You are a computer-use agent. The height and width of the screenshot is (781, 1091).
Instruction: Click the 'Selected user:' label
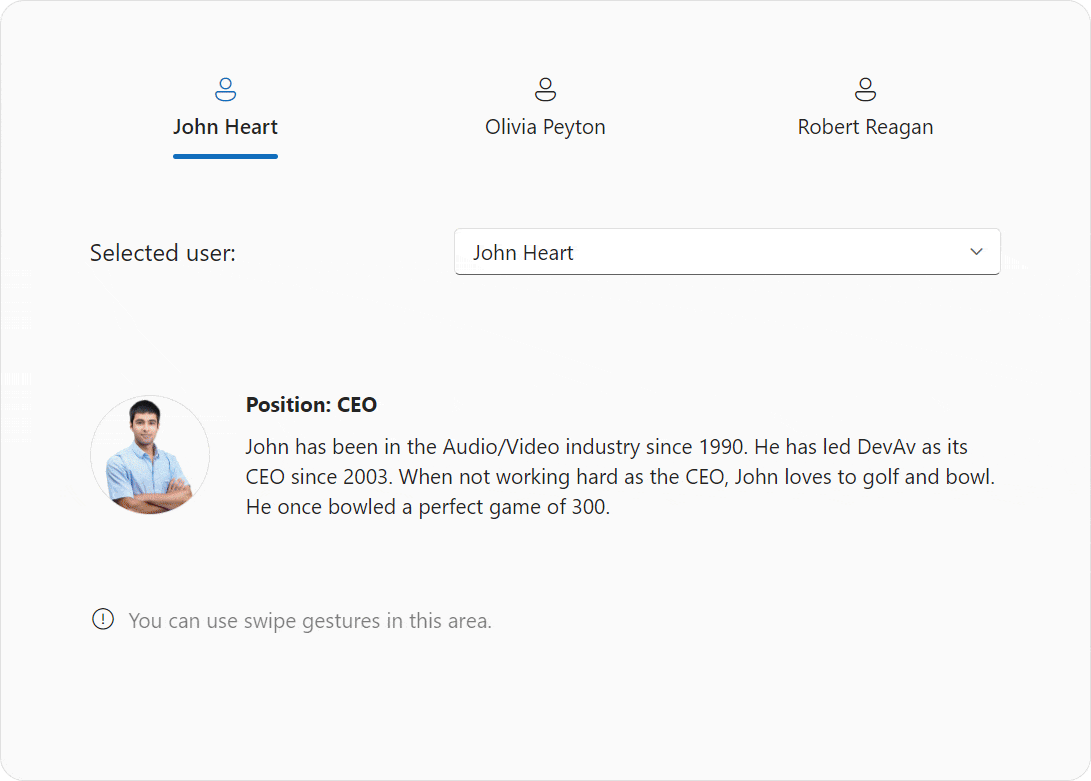[x=163, y=253]
